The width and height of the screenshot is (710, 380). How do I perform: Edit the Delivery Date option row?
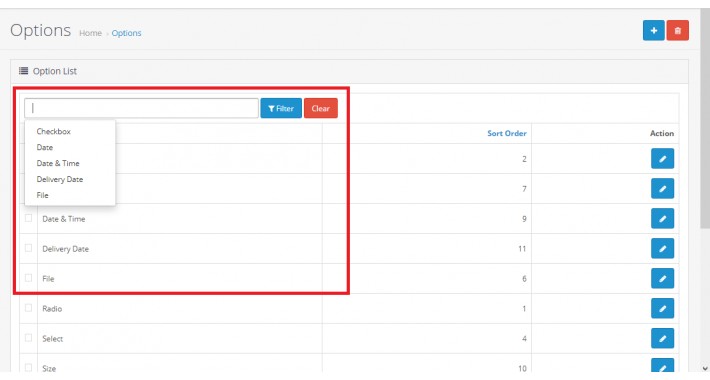pos(662,248)
